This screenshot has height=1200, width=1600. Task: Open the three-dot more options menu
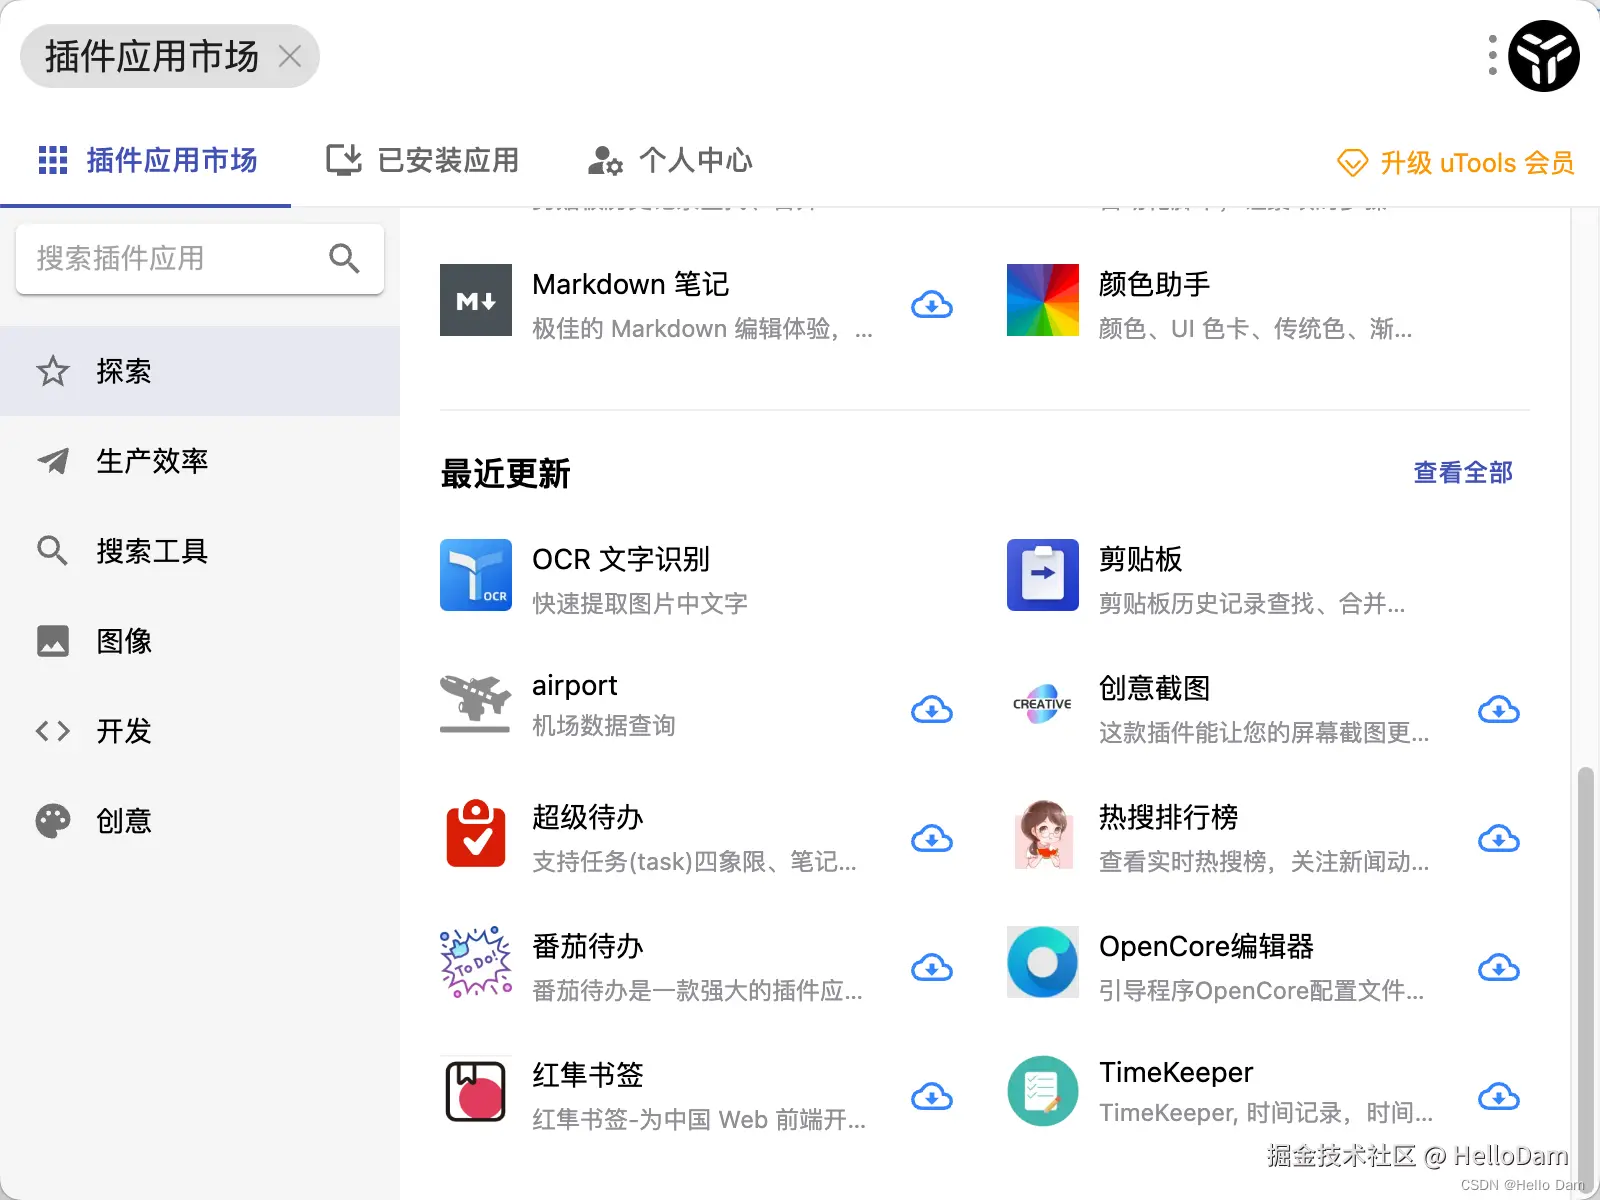1491,56
